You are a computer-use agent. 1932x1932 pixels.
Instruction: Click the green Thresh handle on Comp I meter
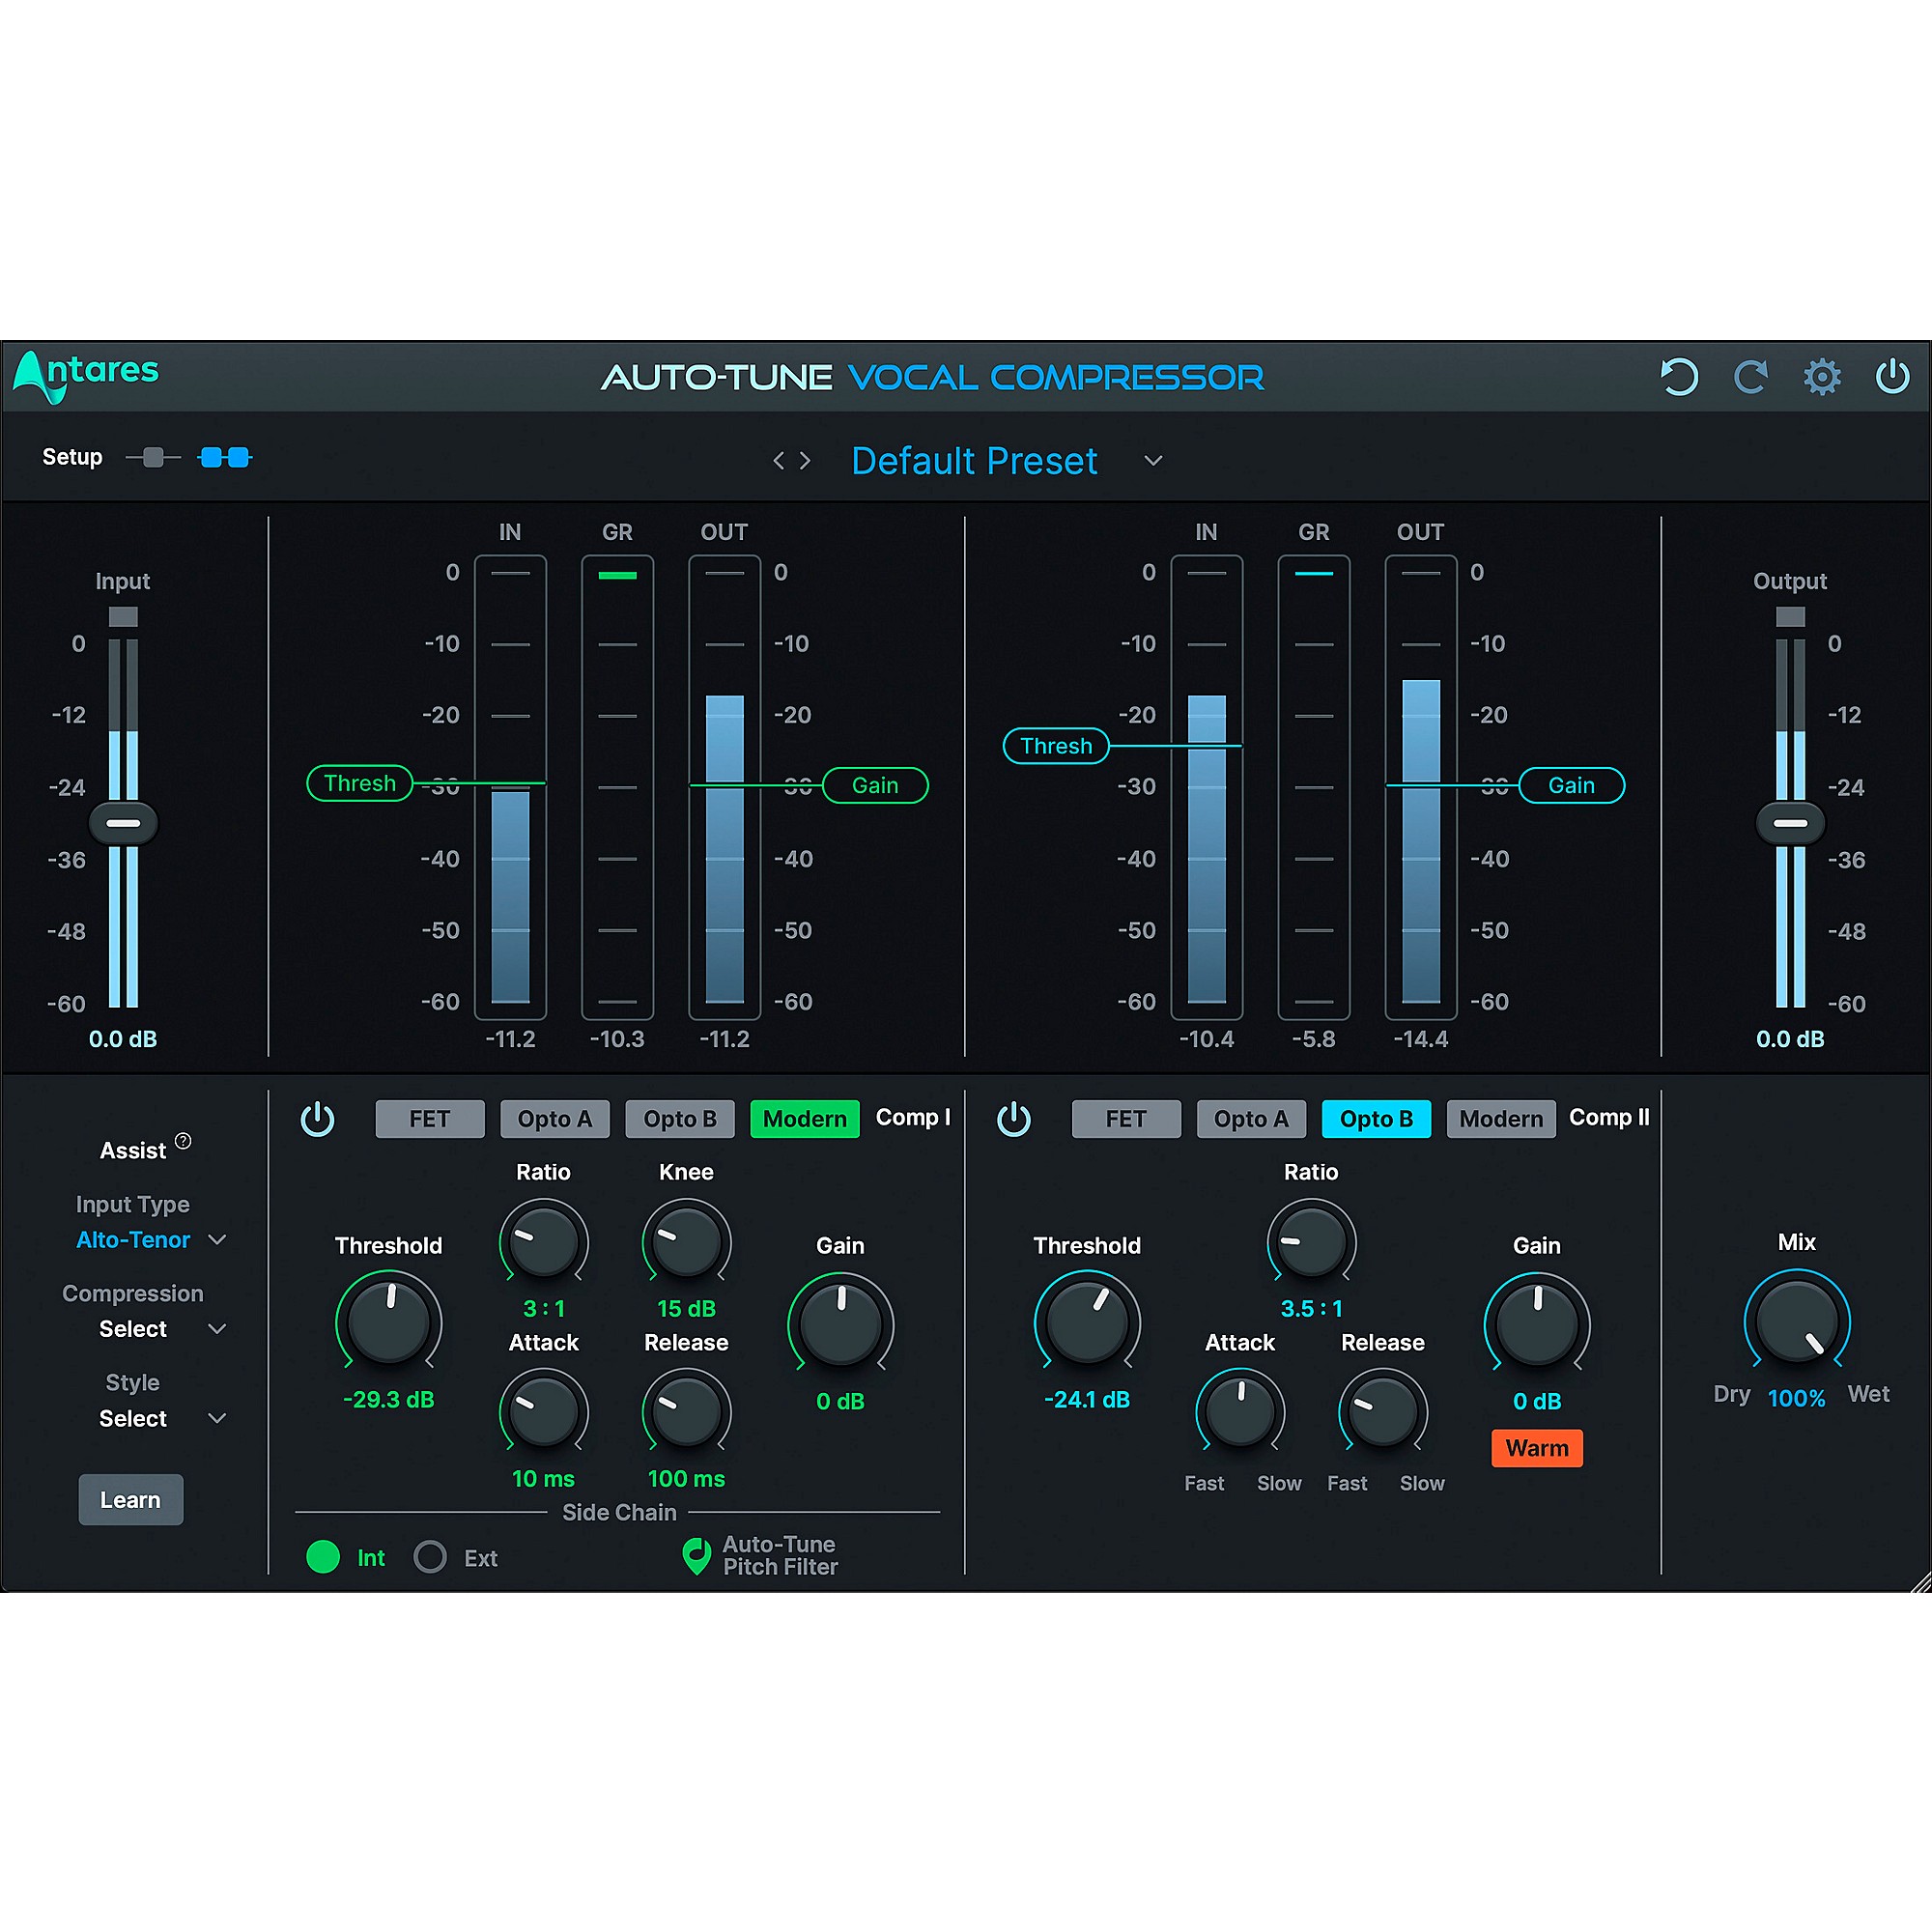coord(360,783)
